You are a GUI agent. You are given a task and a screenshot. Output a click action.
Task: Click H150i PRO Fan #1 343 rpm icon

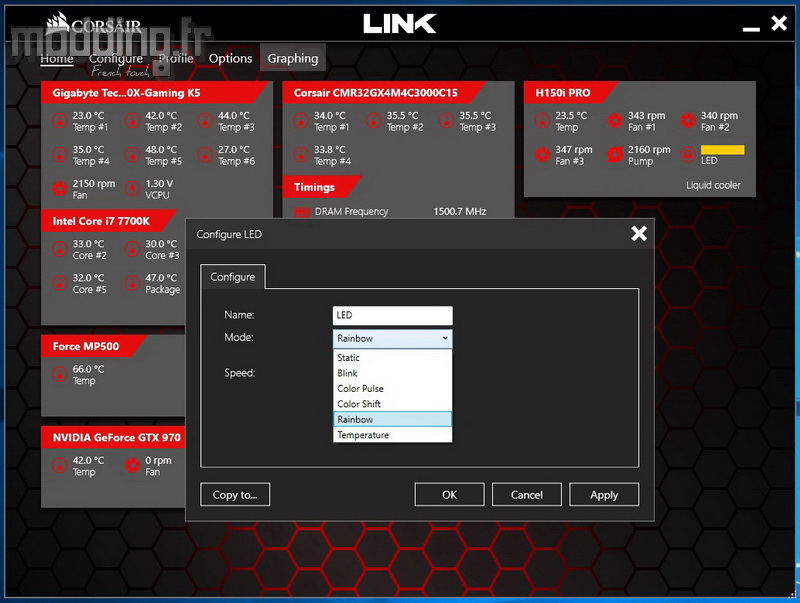click(x=615, y=121)
